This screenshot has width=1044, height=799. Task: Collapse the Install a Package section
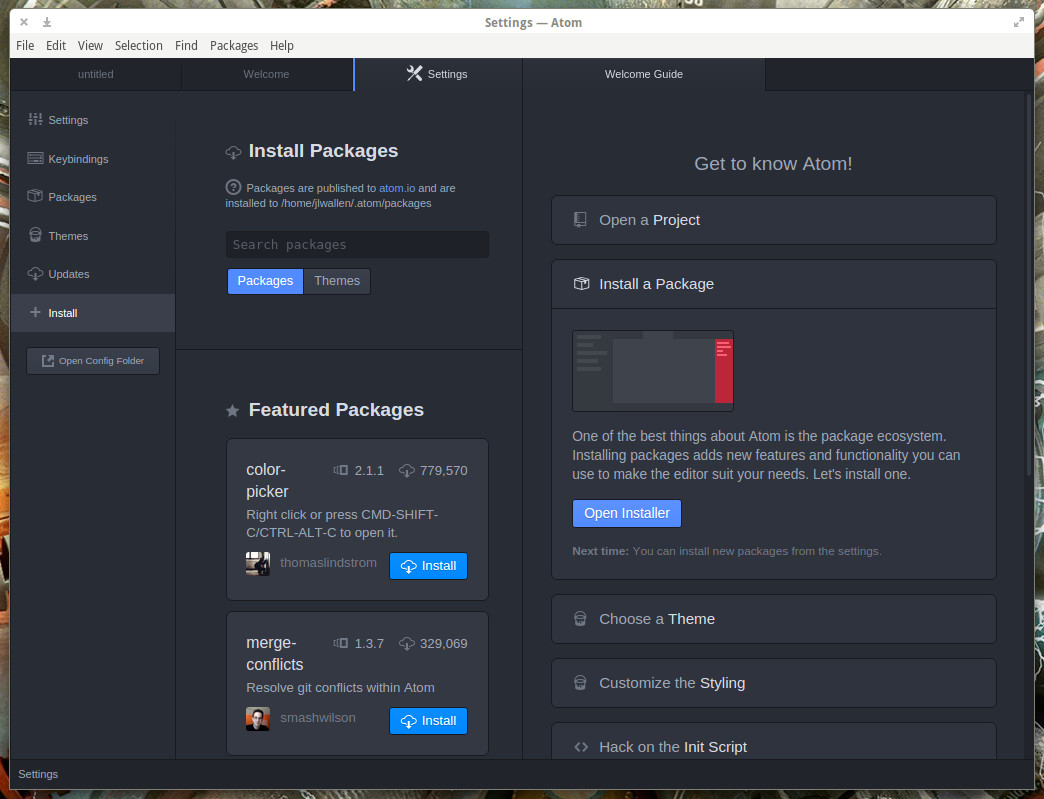point(774,284)
